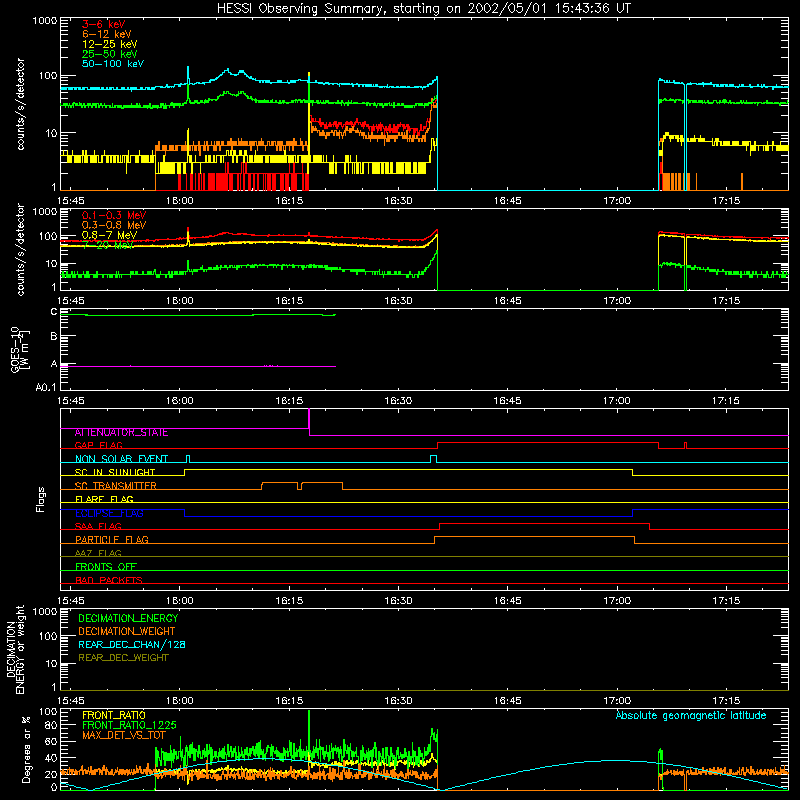Screen dimensions: 800x800
Task: Select the REAR_DEC_CHAN/128 legend label
Action: tap(132, 645)
